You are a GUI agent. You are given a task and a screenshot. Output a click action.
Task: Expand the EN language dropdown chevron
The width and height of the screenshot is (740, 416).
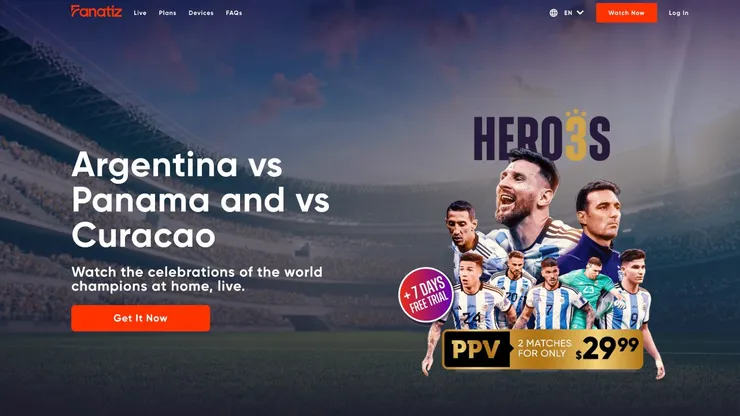(580, 13)
